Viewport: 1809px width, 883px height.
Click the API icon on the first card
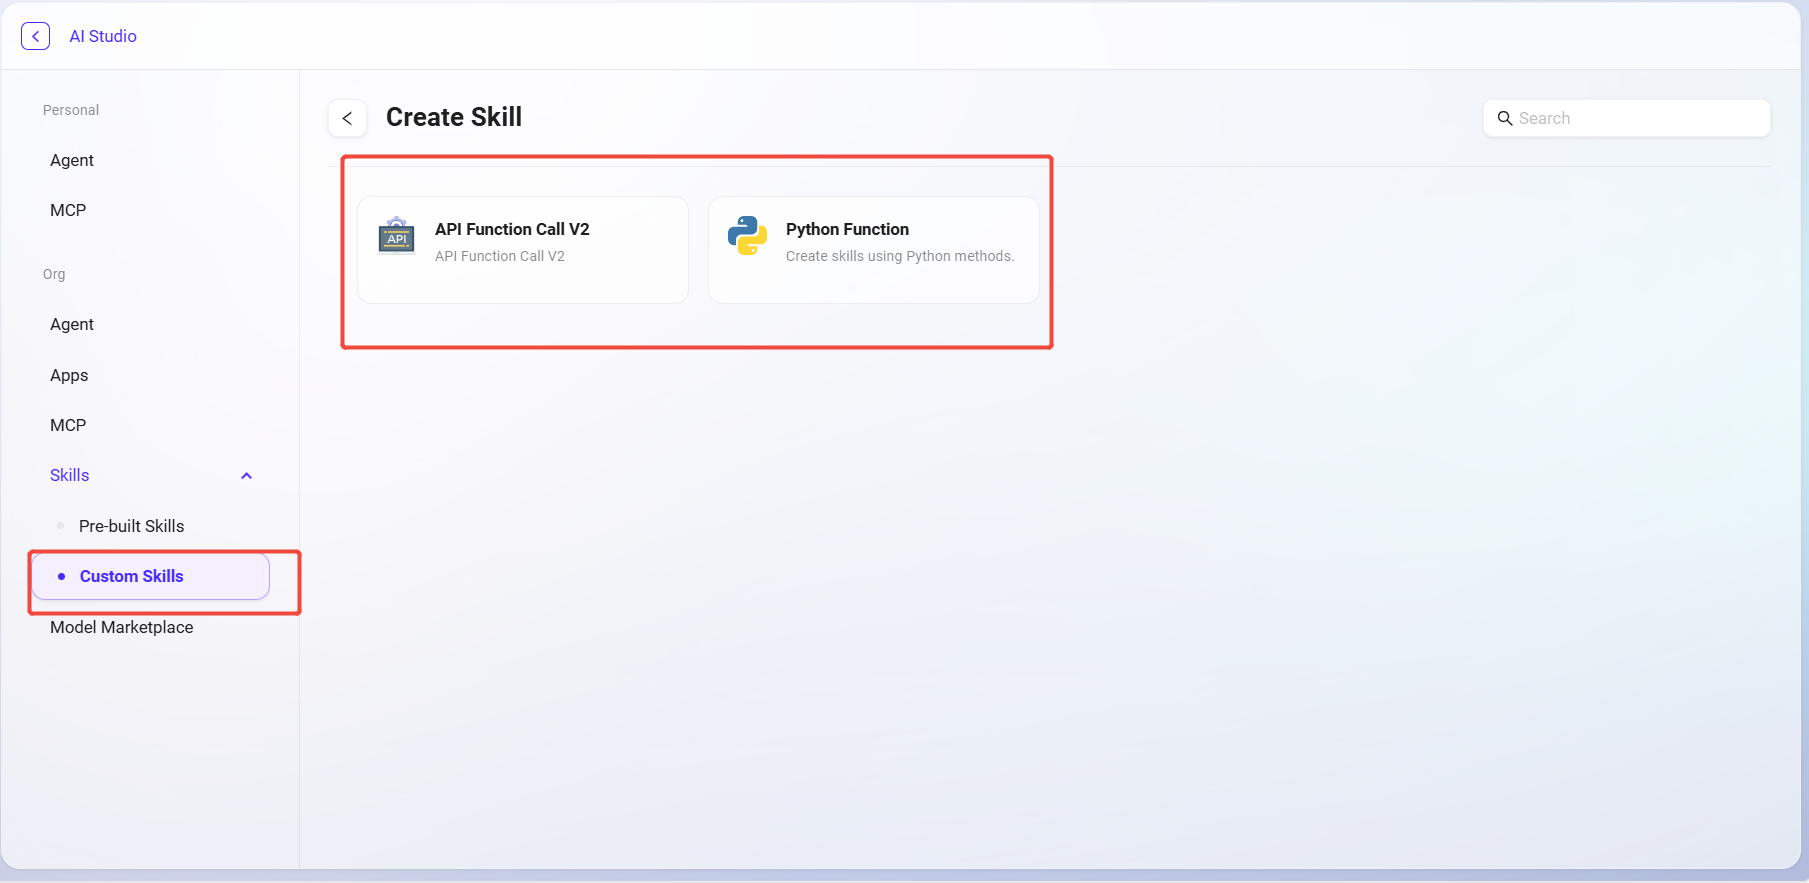[x=397, y=236]
